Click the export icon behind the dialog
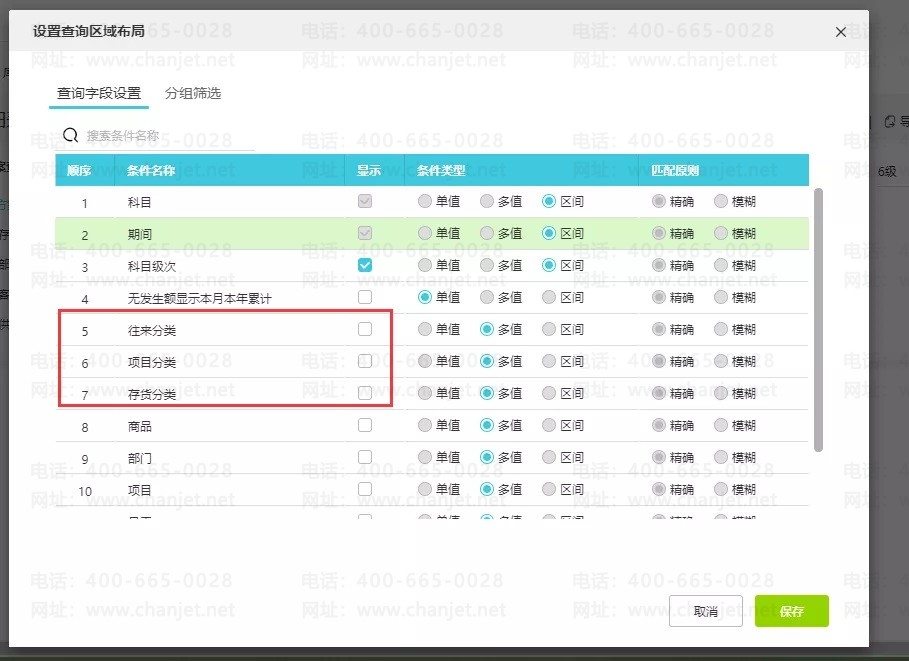 click(x=889, y=121)
